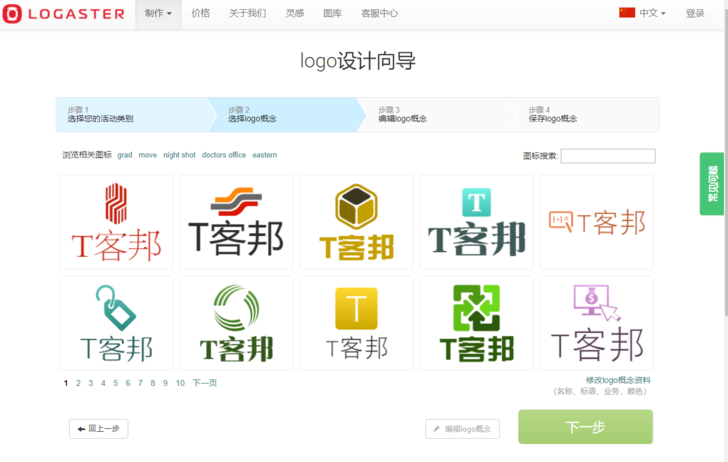Click the green 下一步 button
The height and width of the screenshot is (462, 728).
point(585,427)
